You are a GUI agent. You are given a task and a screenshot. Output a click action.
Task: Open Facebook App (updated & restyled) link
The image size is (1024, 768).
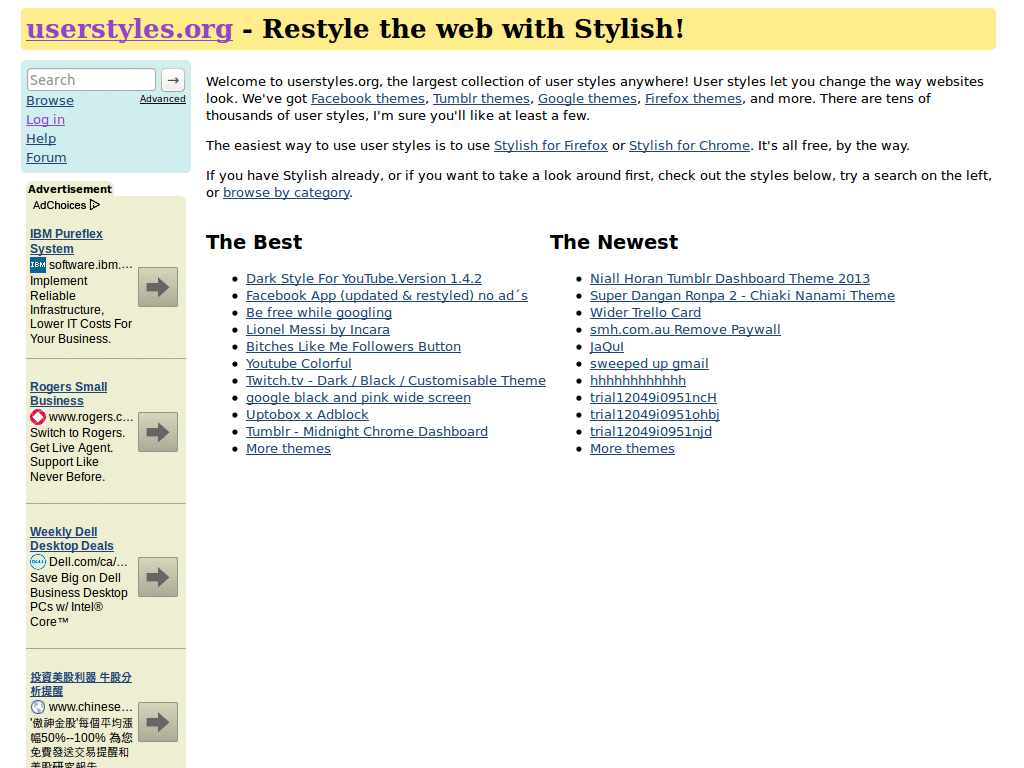[x=387, y=296]
